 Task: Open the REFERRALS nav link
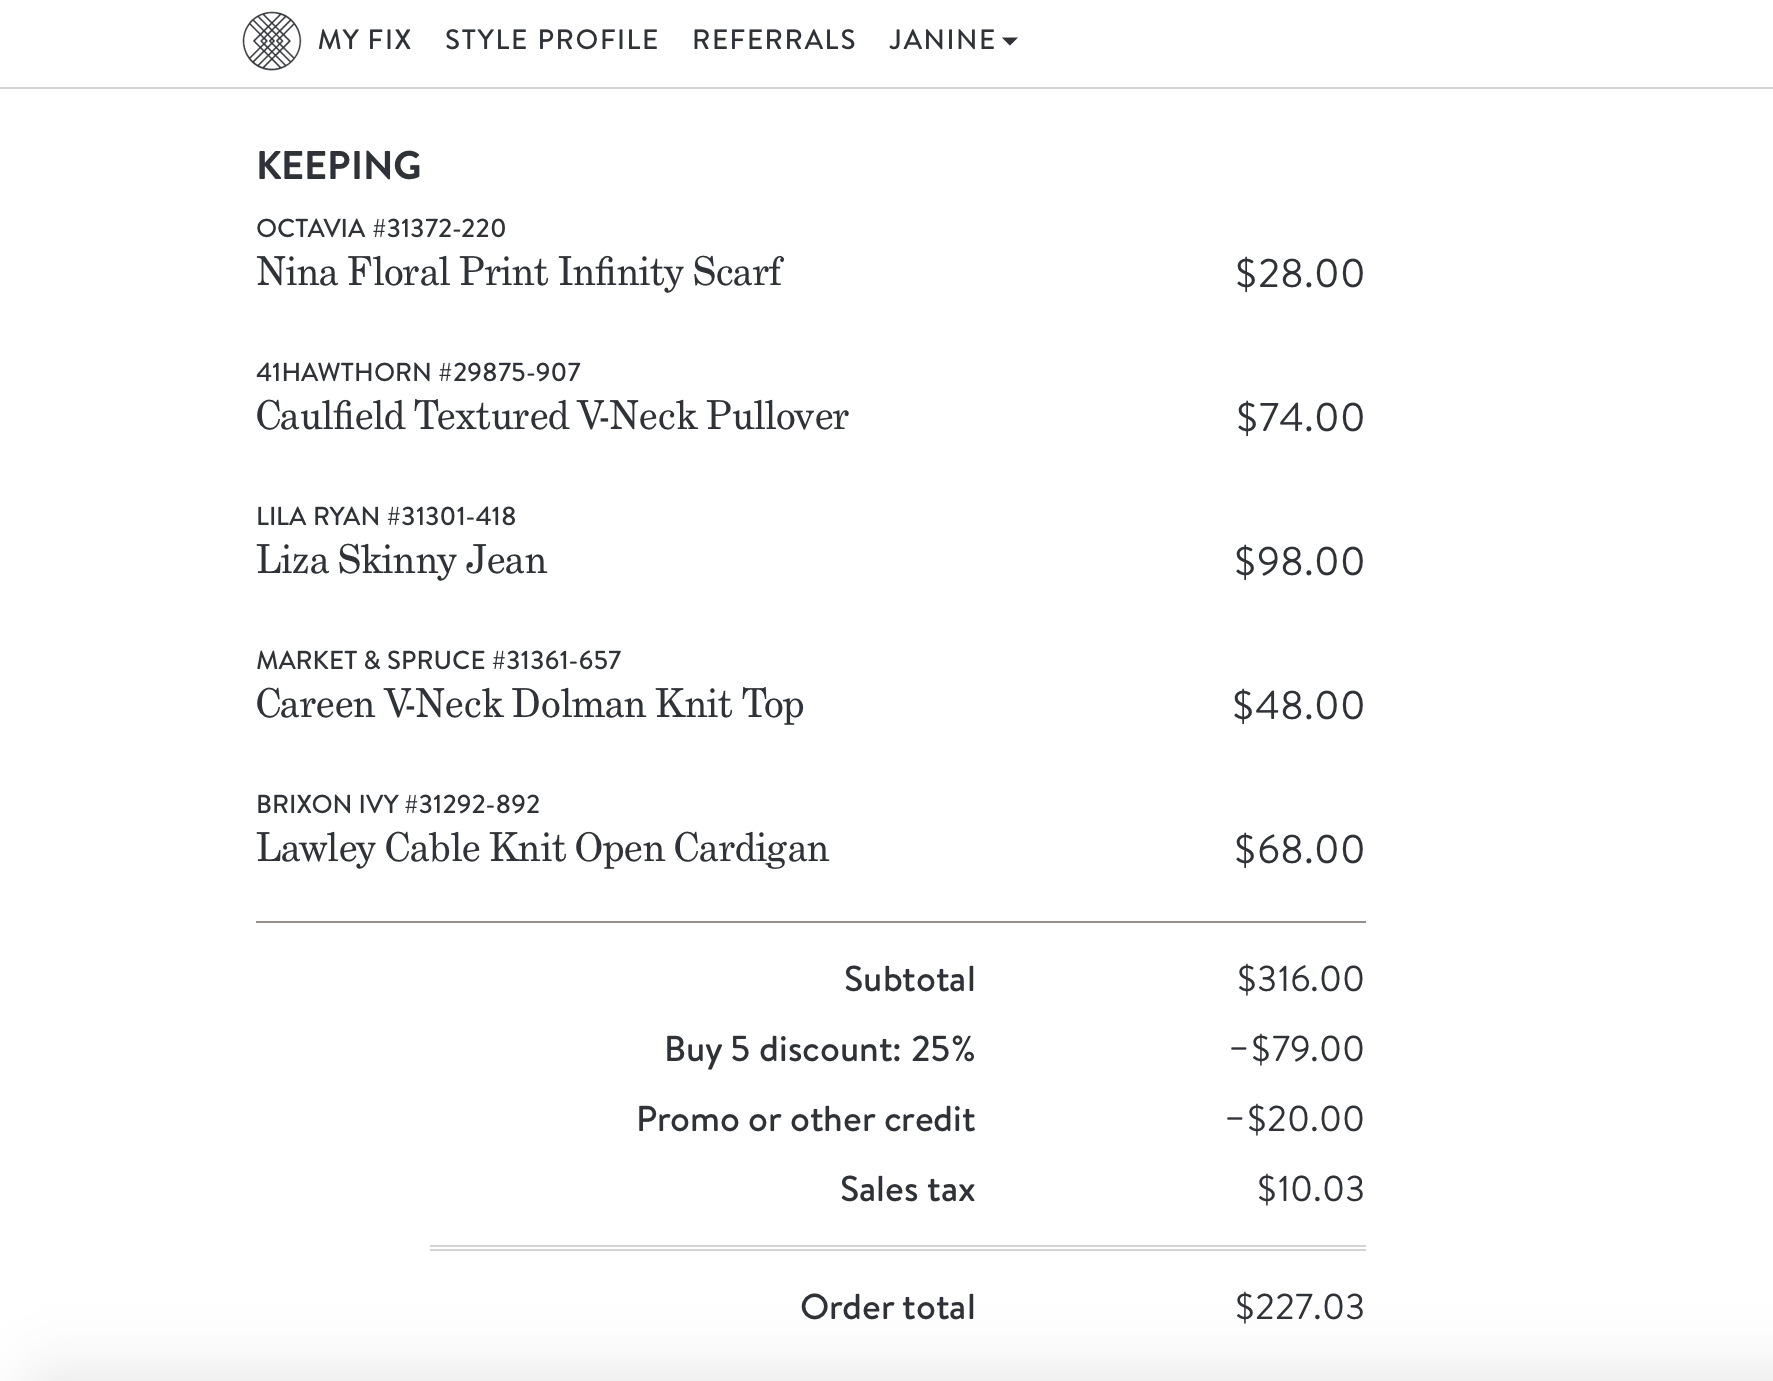pos(774,40)
